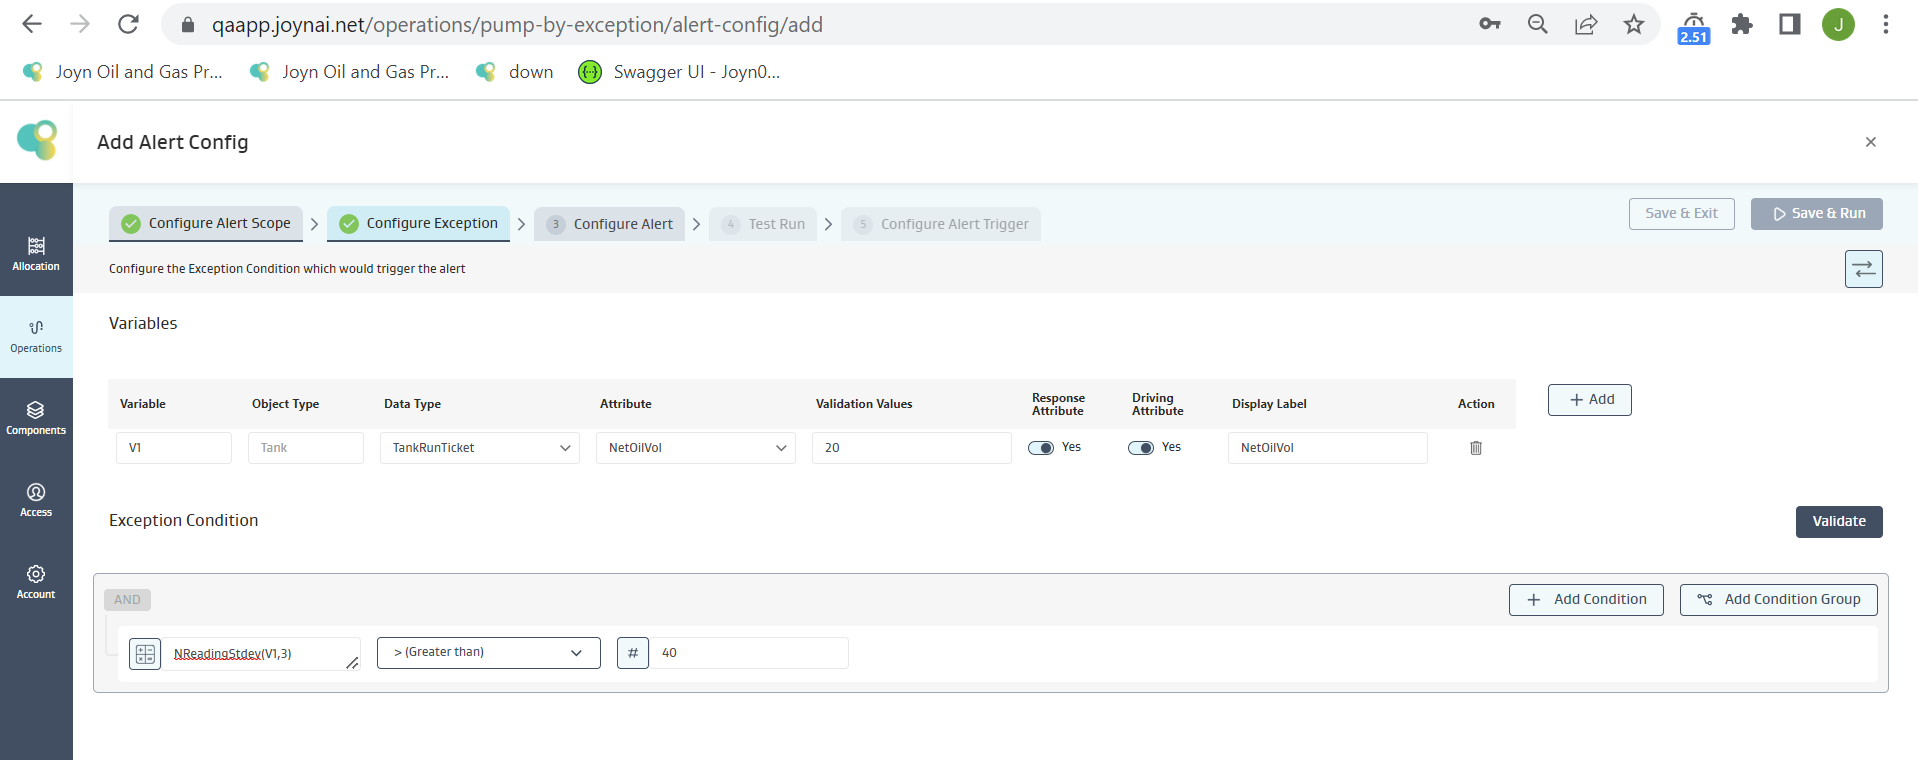
Task: Open the expression calculator icon
Action: (x=145, y=654)
